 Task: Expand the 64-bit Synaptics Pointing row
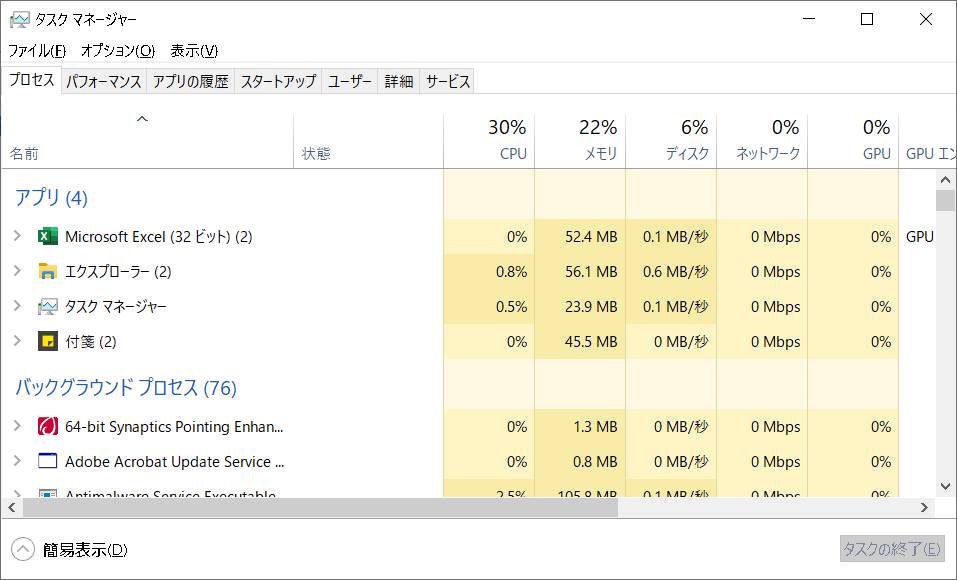17,426
